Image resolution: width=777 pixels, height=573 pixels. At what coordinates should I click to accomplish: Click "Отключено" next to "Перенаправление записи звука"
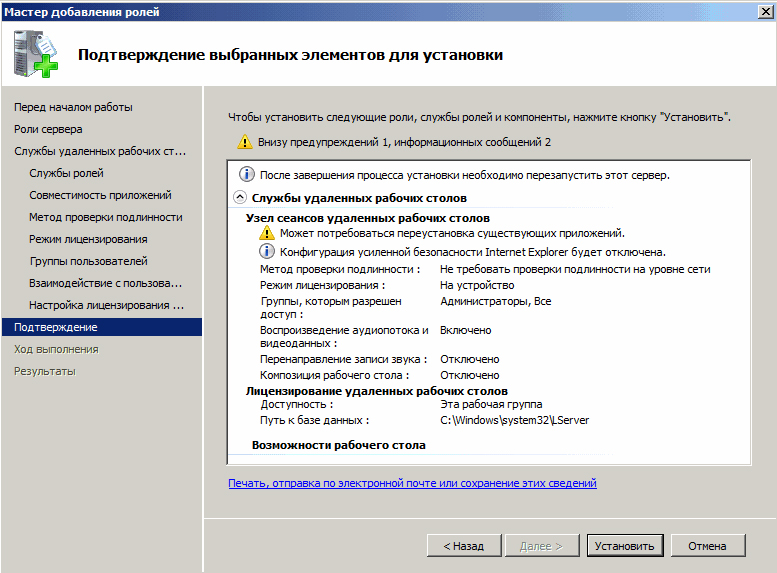pos(470,359)
